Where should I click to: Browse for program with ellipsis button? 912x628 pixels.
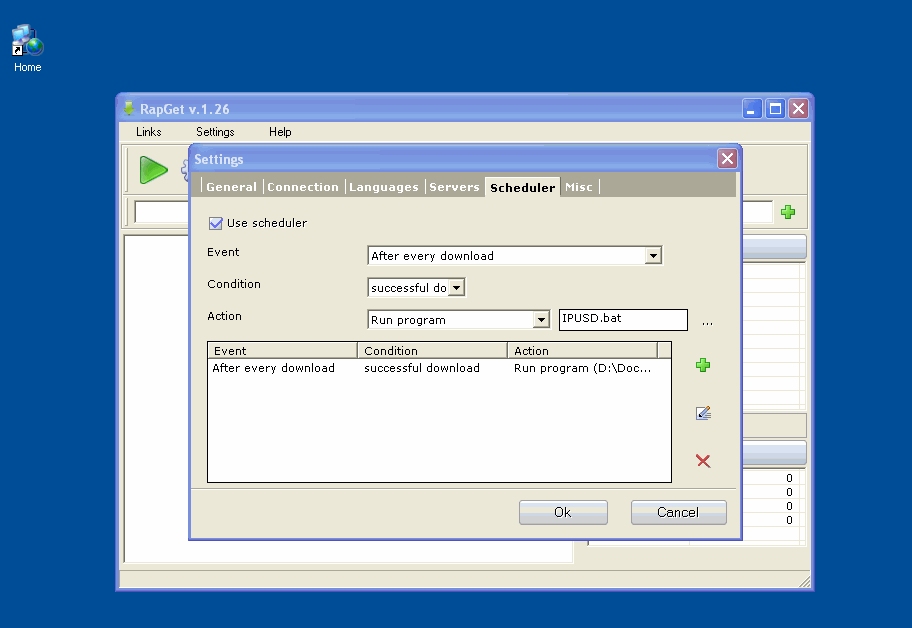point(707,322)
